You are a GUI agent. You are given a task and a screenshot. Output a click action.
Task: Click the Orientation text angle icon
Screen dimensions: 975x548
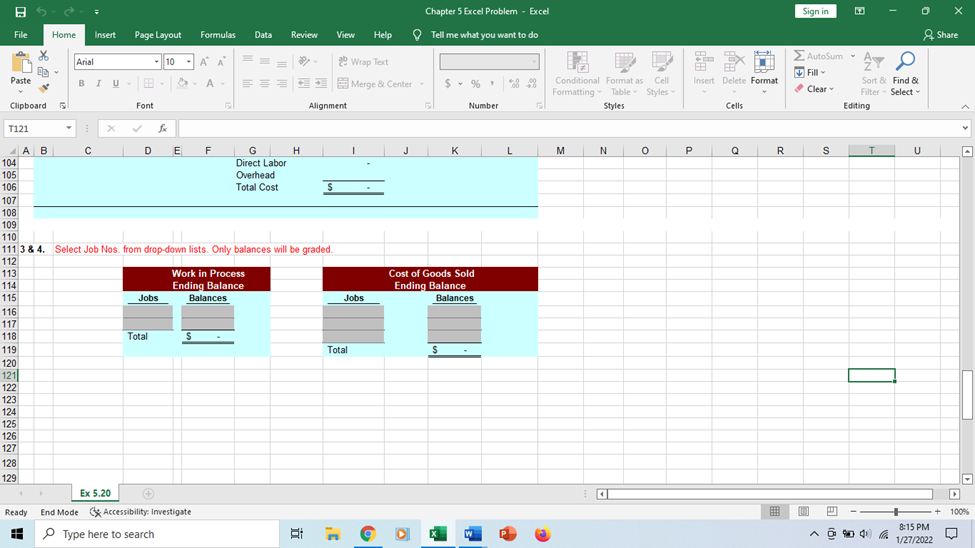coord(303,62)
